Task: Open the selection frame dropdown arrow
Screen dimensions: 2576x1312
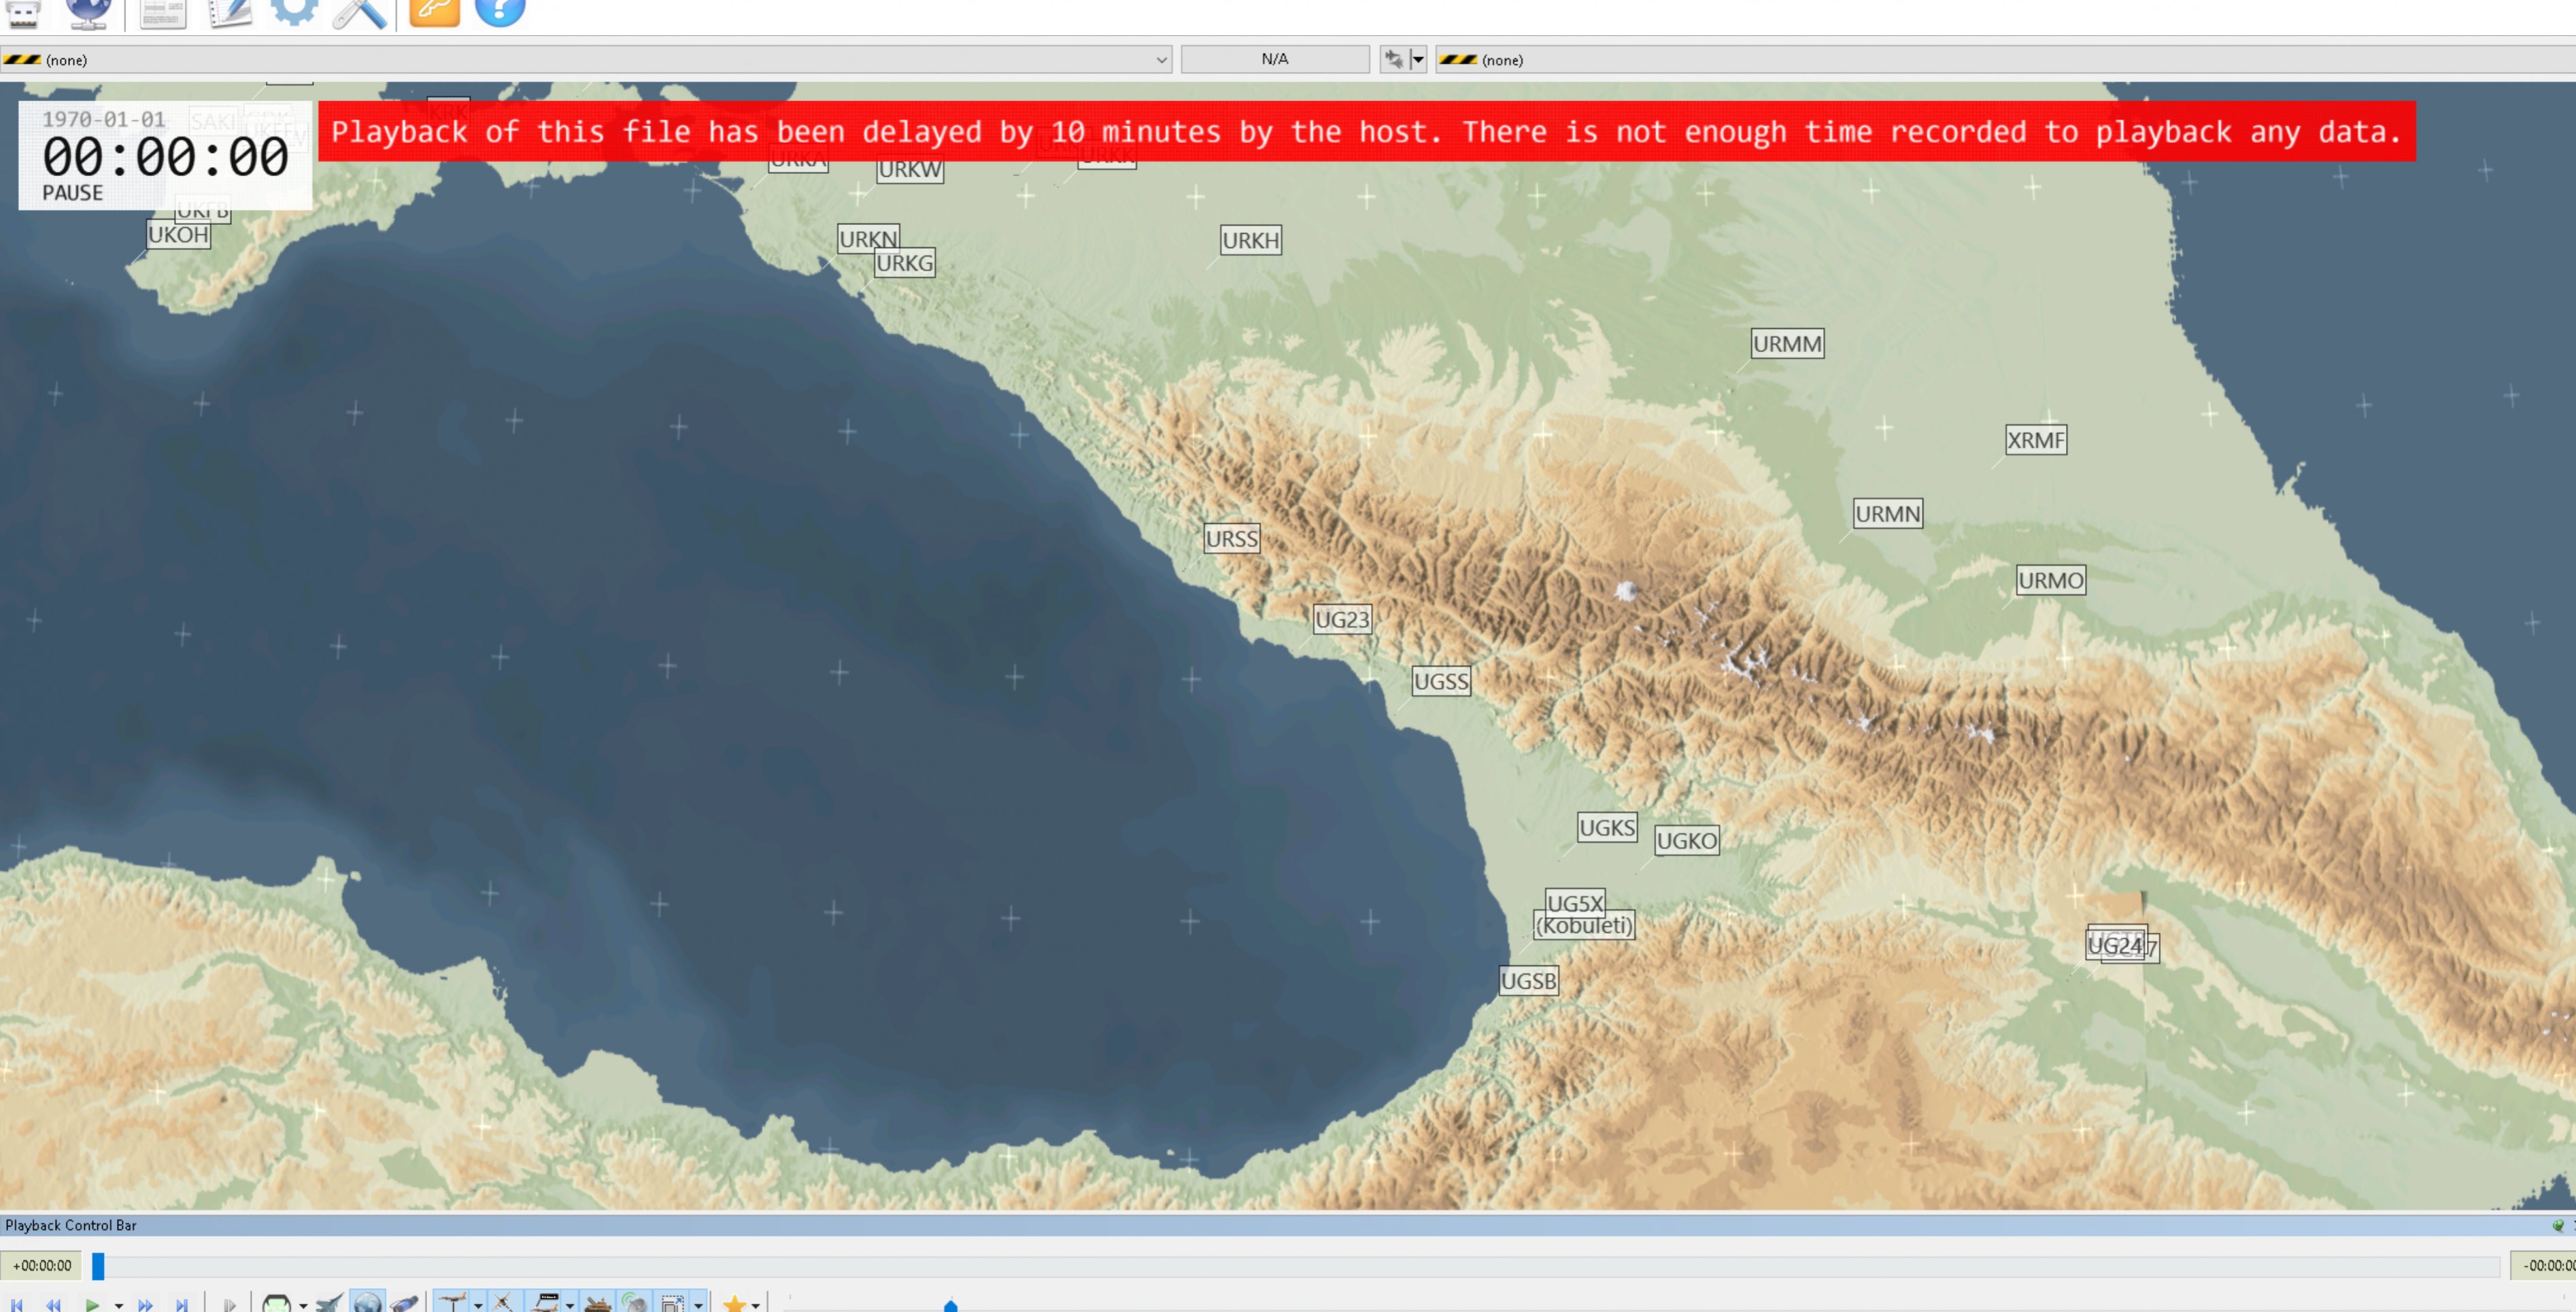Action: [x=698, y=1305]
